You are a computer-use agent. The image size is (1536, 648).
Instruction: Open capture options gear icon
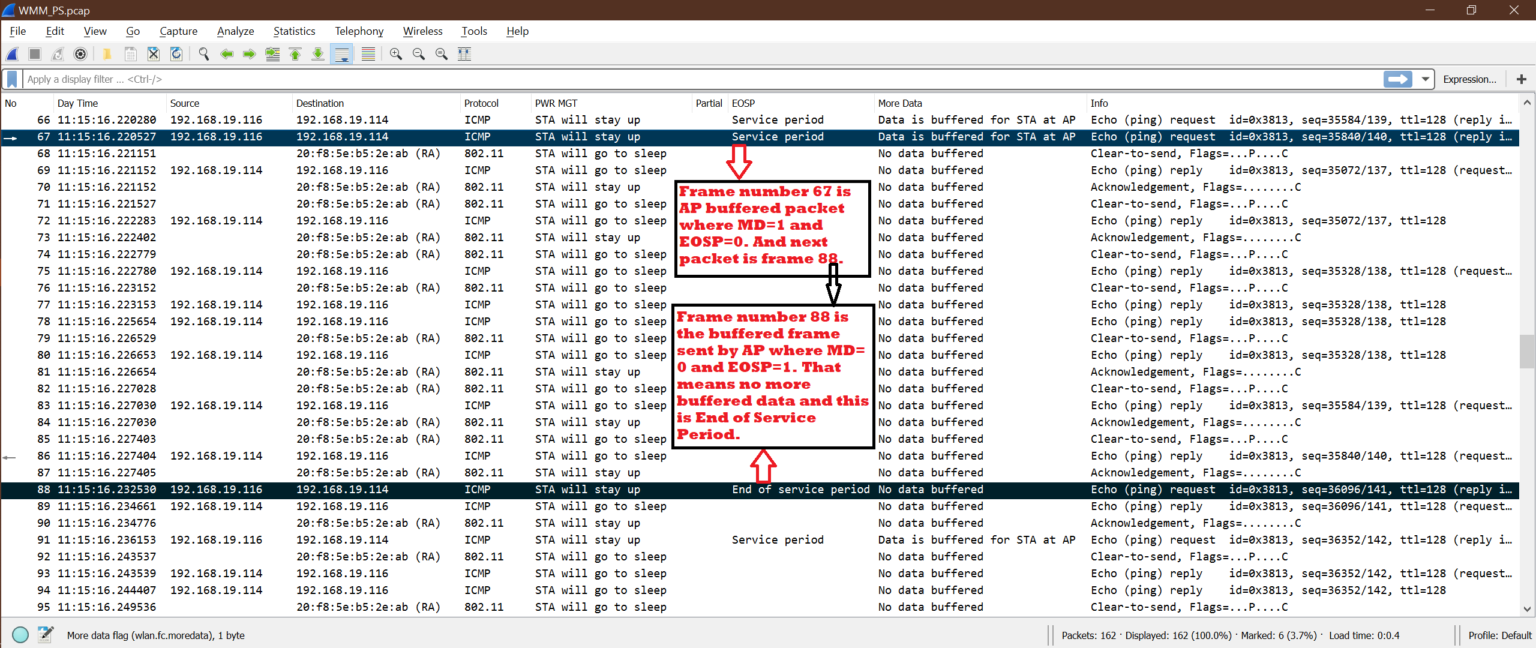81,54
